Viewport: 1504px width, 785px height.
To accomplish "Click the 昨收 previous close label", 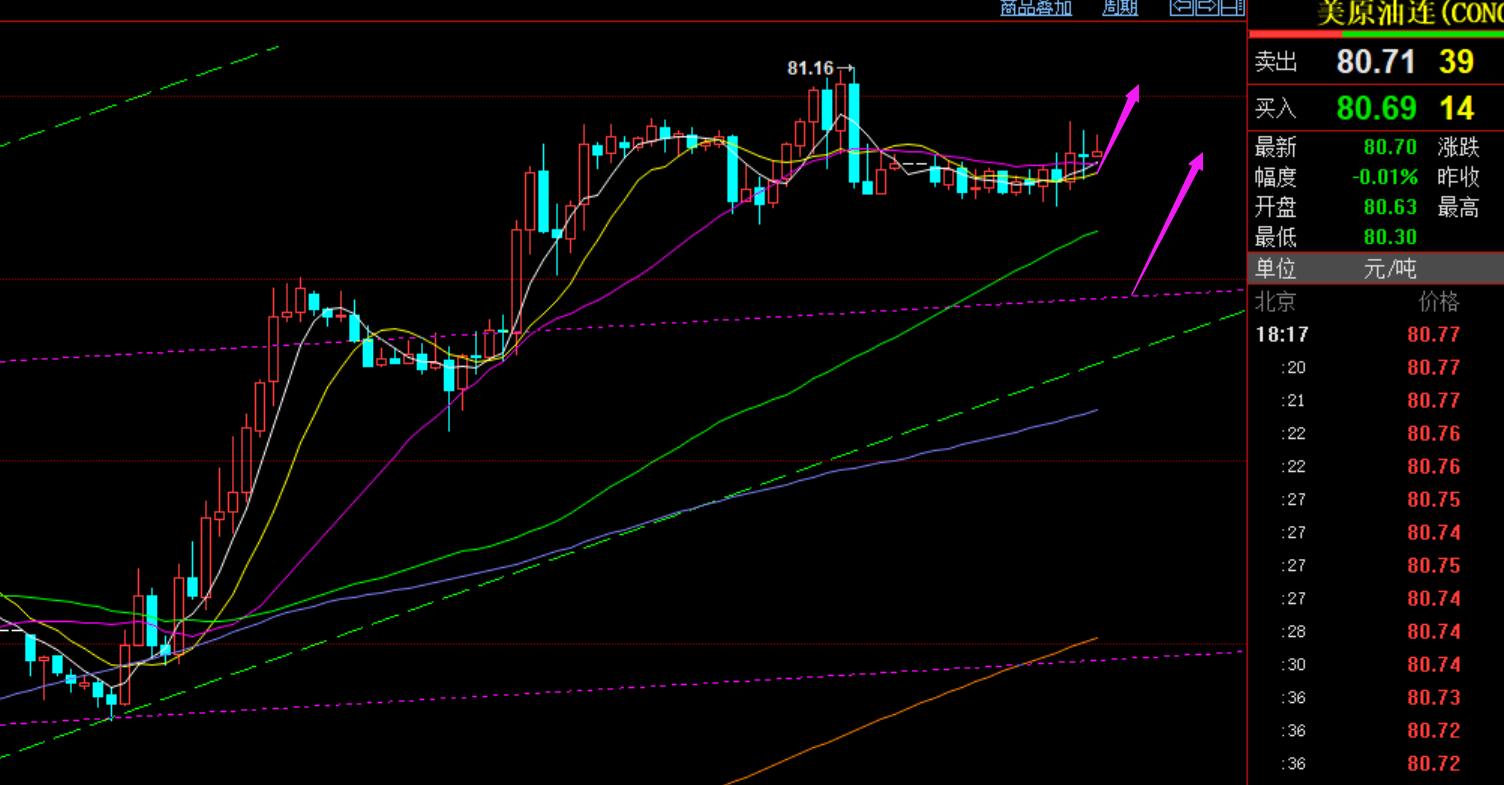I will coord(1459,178).
